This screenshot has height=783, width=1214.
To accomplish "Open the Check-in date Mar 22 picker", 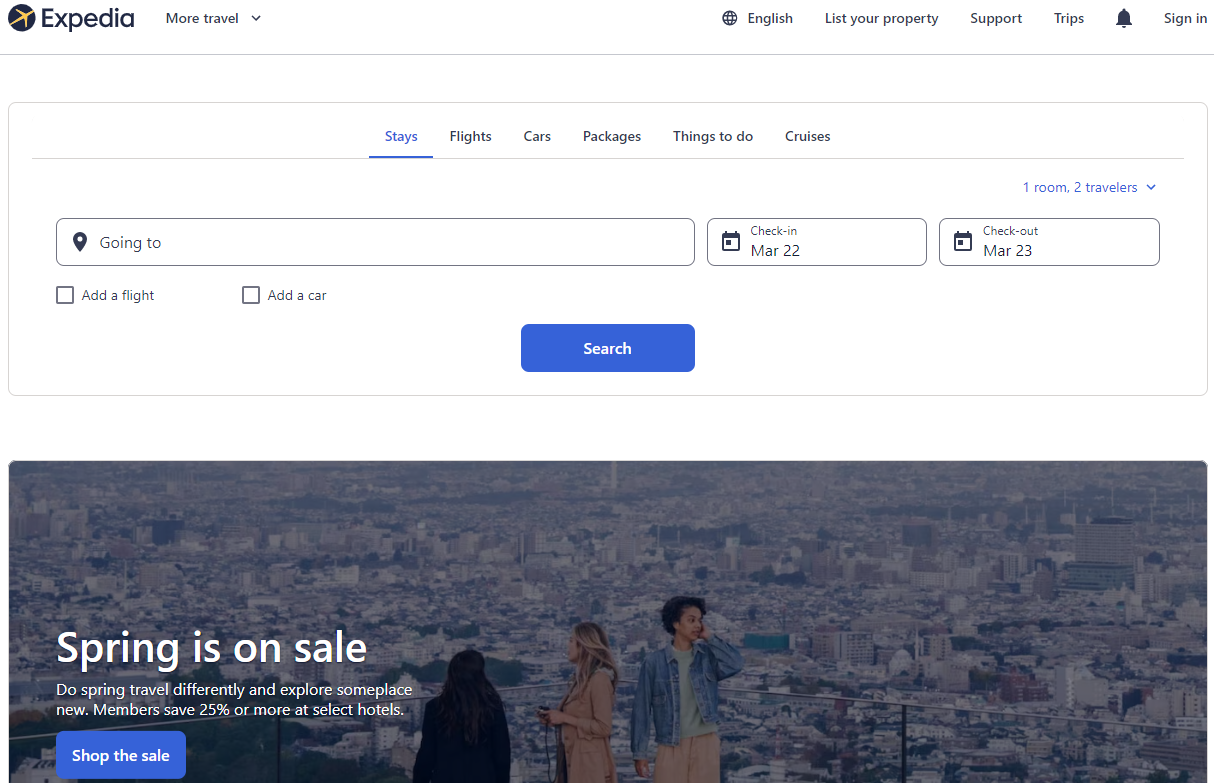I will click(817, 242).
